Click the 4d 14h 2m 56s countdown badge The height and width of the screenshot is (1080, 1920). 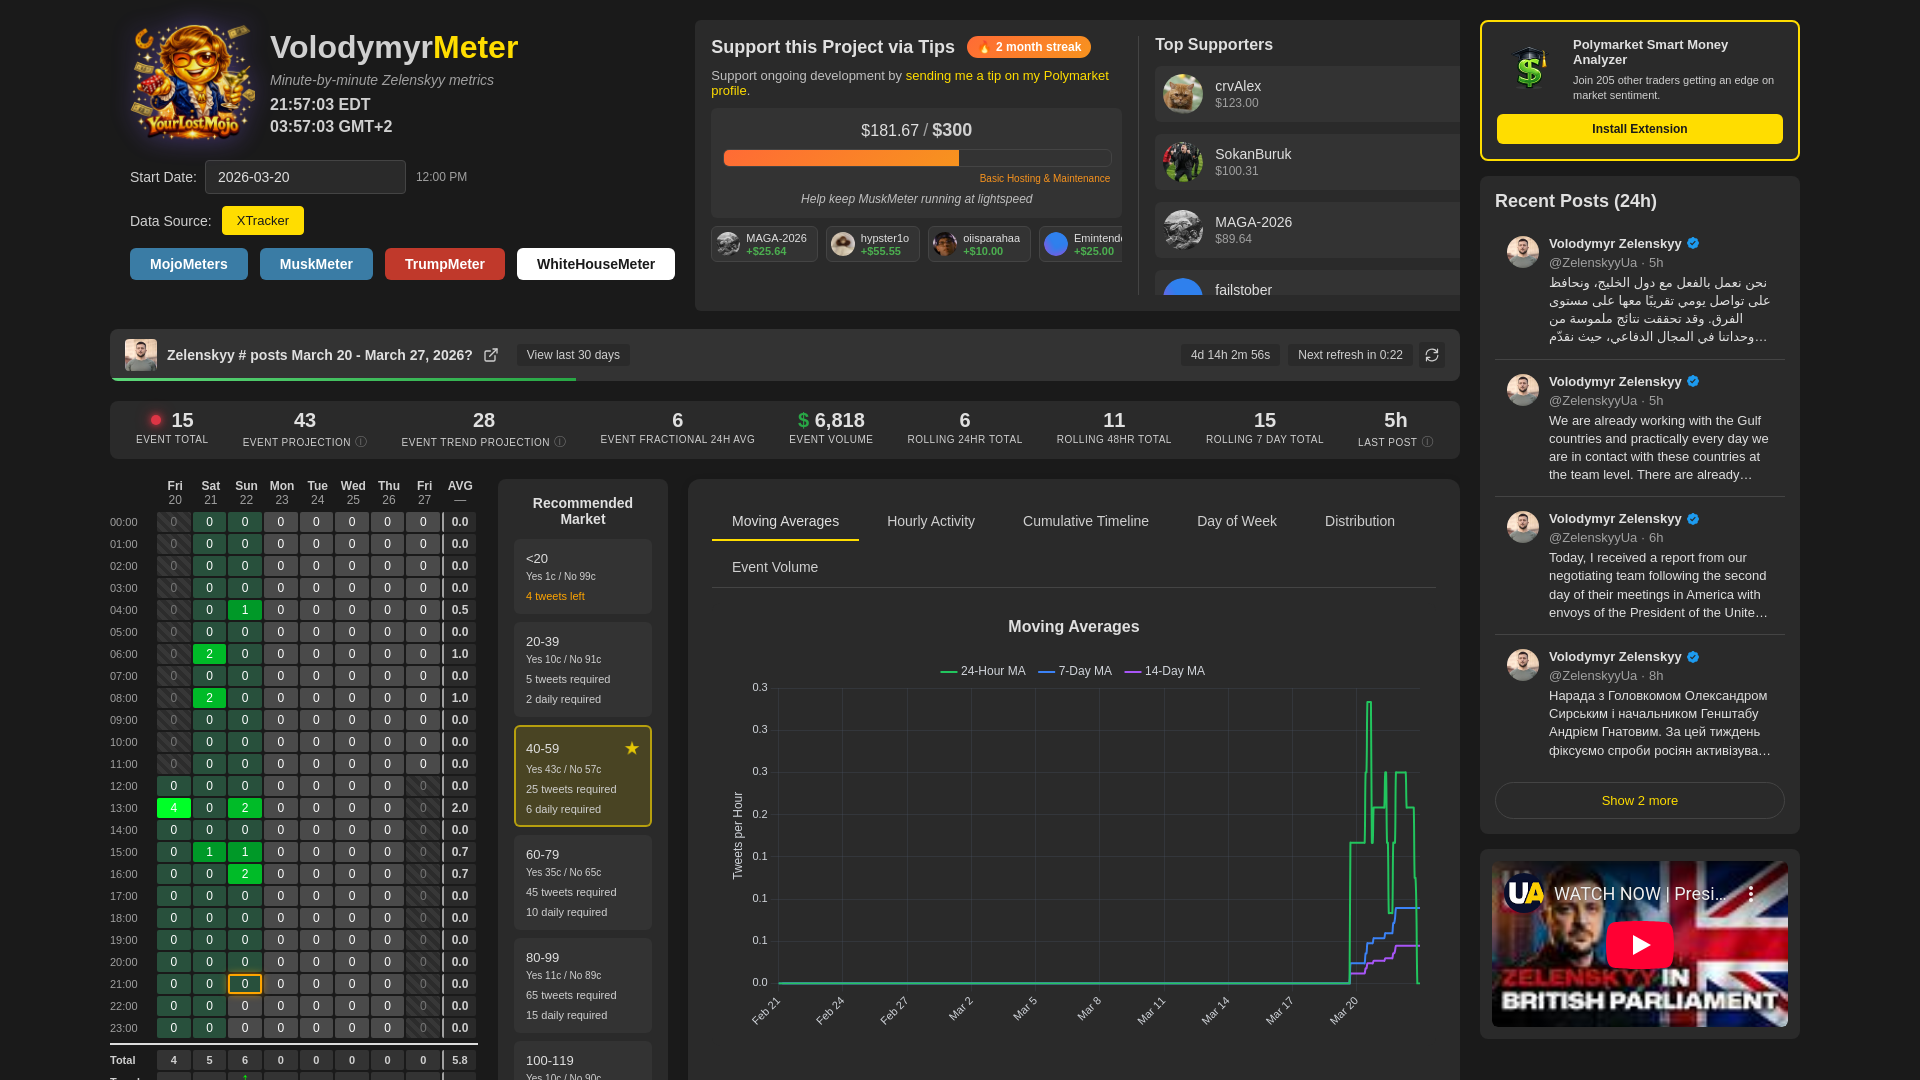(x=1230, y=355)
